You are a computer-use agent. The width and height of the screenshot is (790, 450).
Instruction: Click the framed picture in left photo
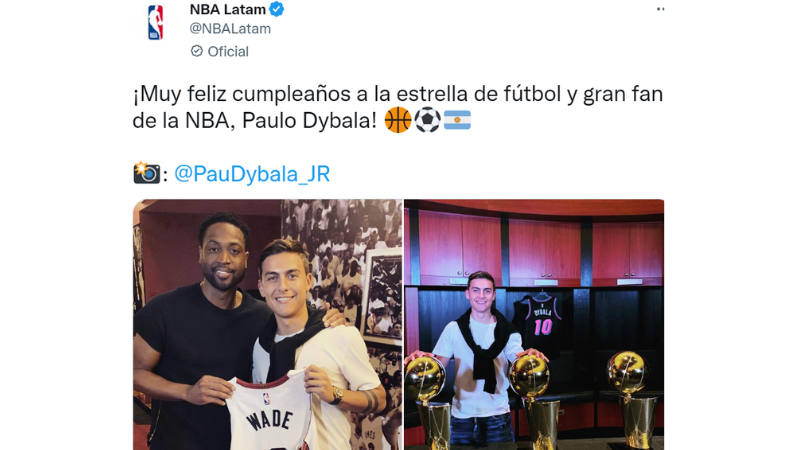pos(381,297)
